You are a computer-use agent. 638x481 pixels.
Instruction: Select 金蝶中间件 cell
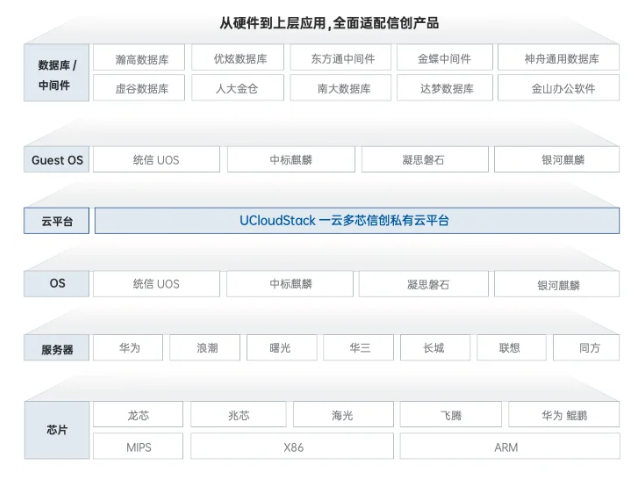coord(445,58)
